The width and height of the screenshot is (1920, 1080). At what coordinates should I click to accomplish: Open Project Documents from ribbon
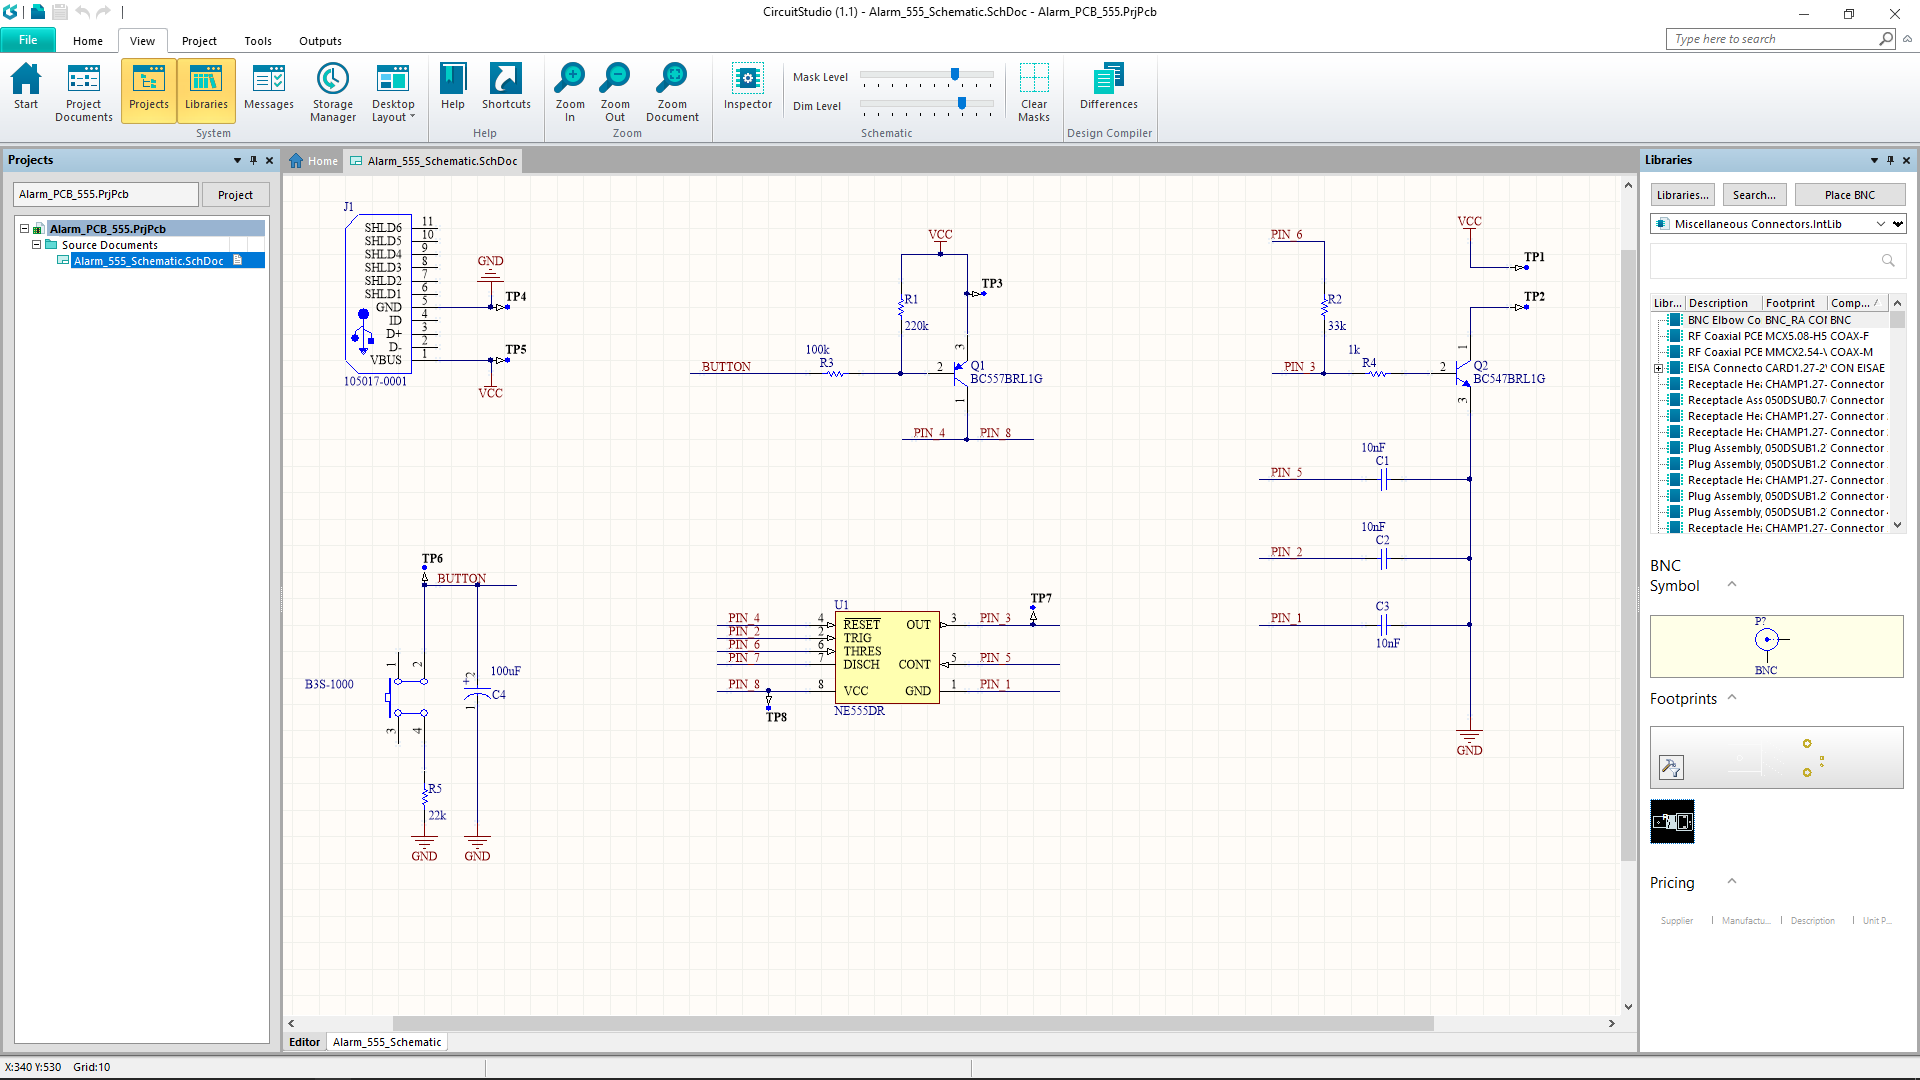84,91
